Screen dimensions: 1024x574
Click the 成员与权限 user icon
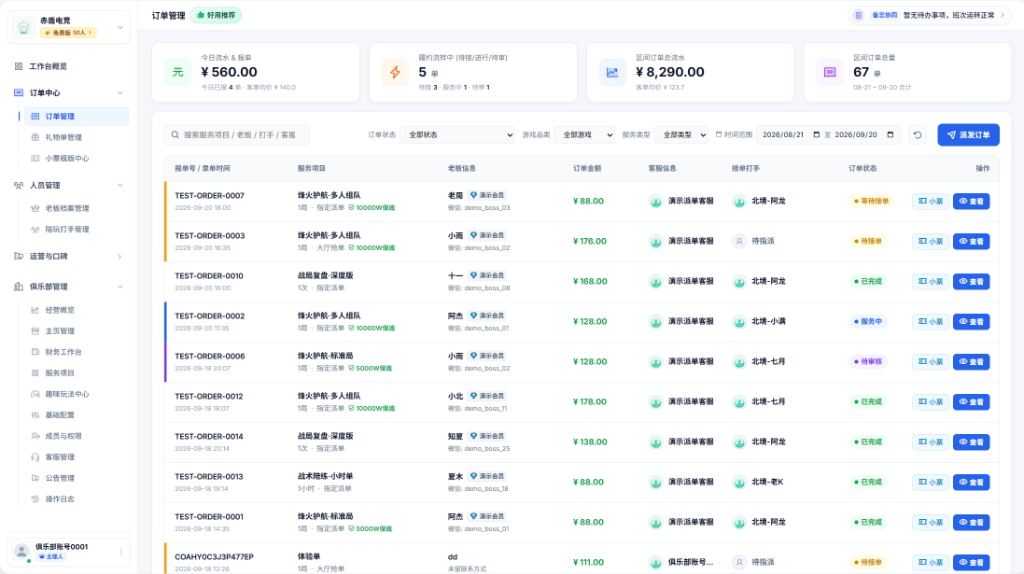(x=35, y=436)
